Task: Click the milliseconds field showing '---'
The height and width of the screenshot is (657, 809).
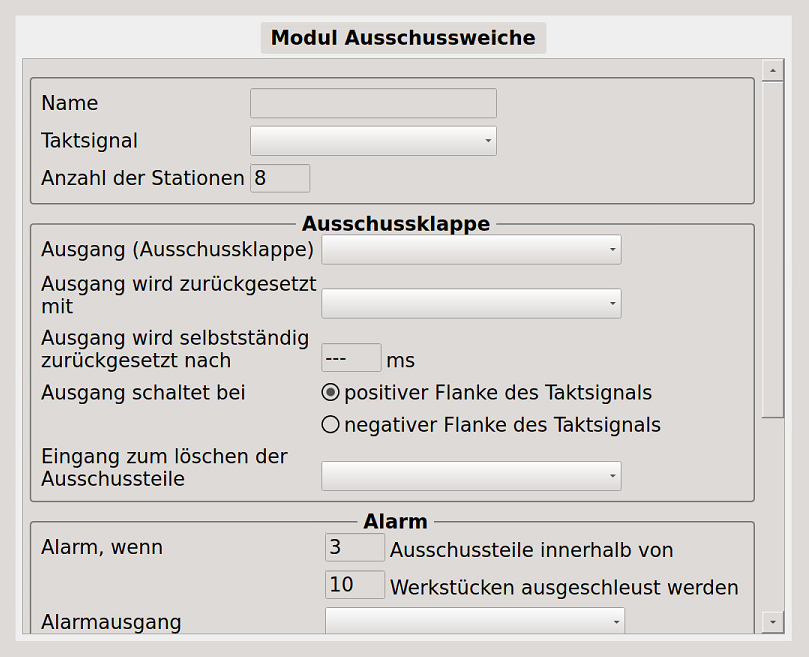Action: (351, 356)
